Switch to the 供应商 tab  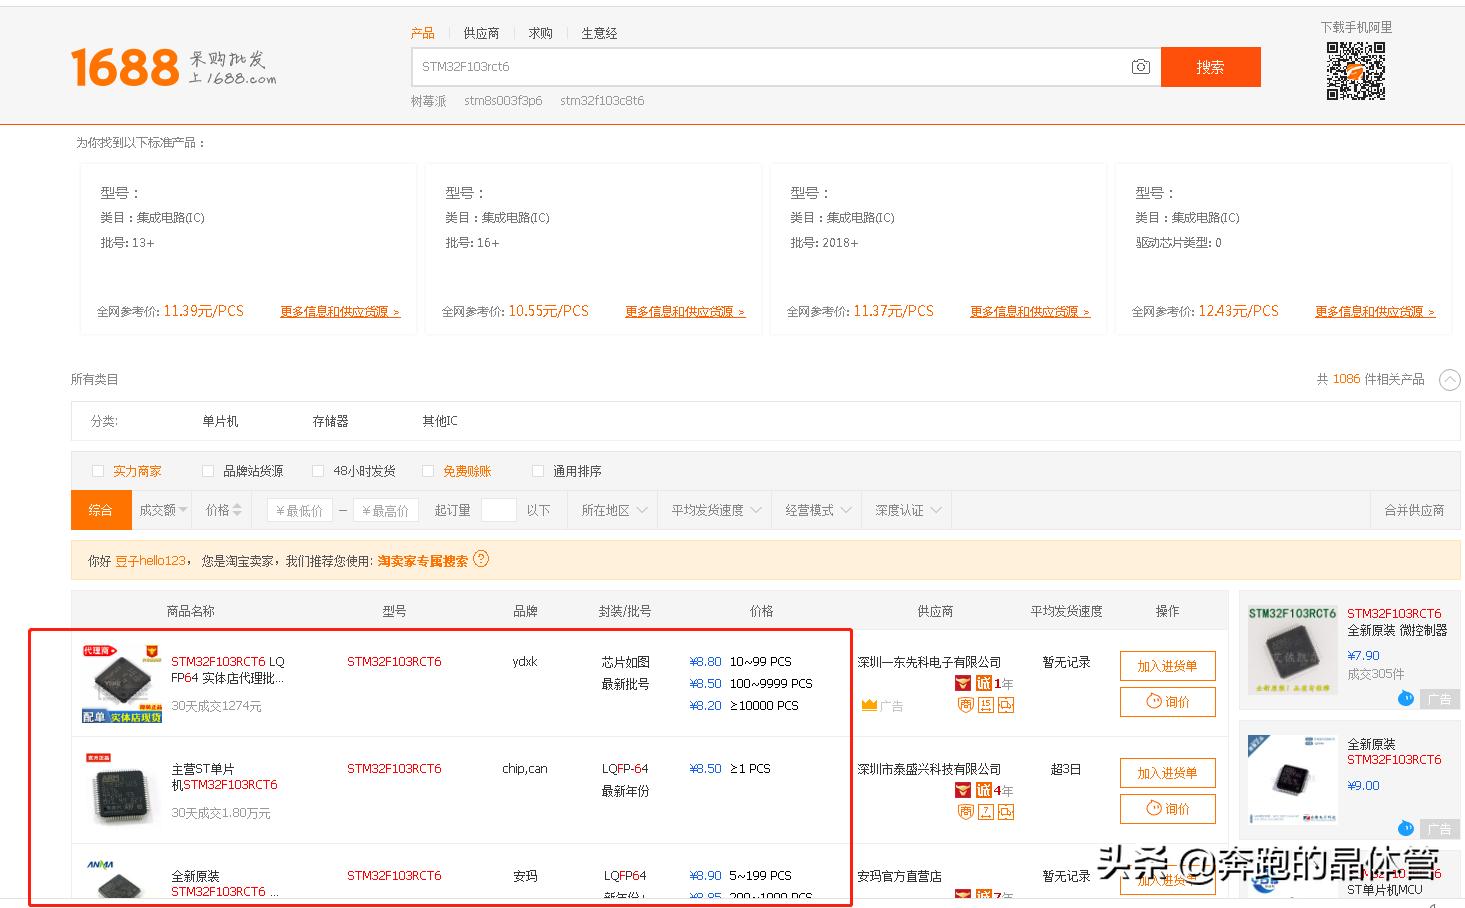click(x=481, y=32)
